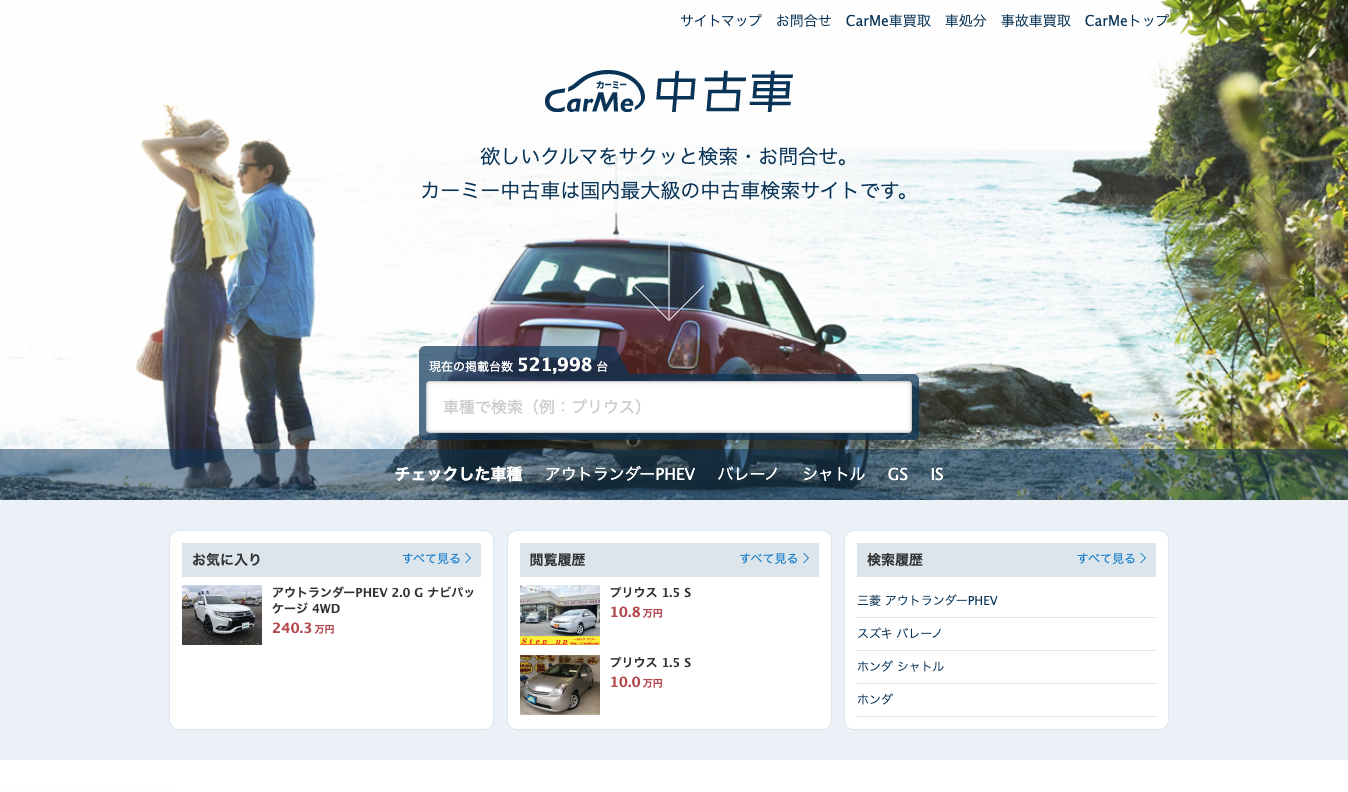Open the サイトマップ link

721,20
